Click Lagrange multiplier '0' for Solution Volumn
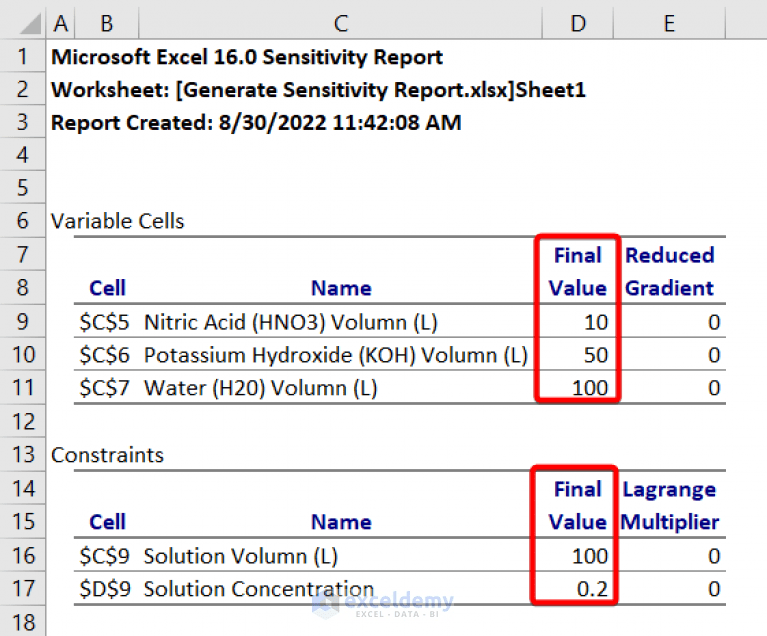767x636 pixels. [714, 556]
